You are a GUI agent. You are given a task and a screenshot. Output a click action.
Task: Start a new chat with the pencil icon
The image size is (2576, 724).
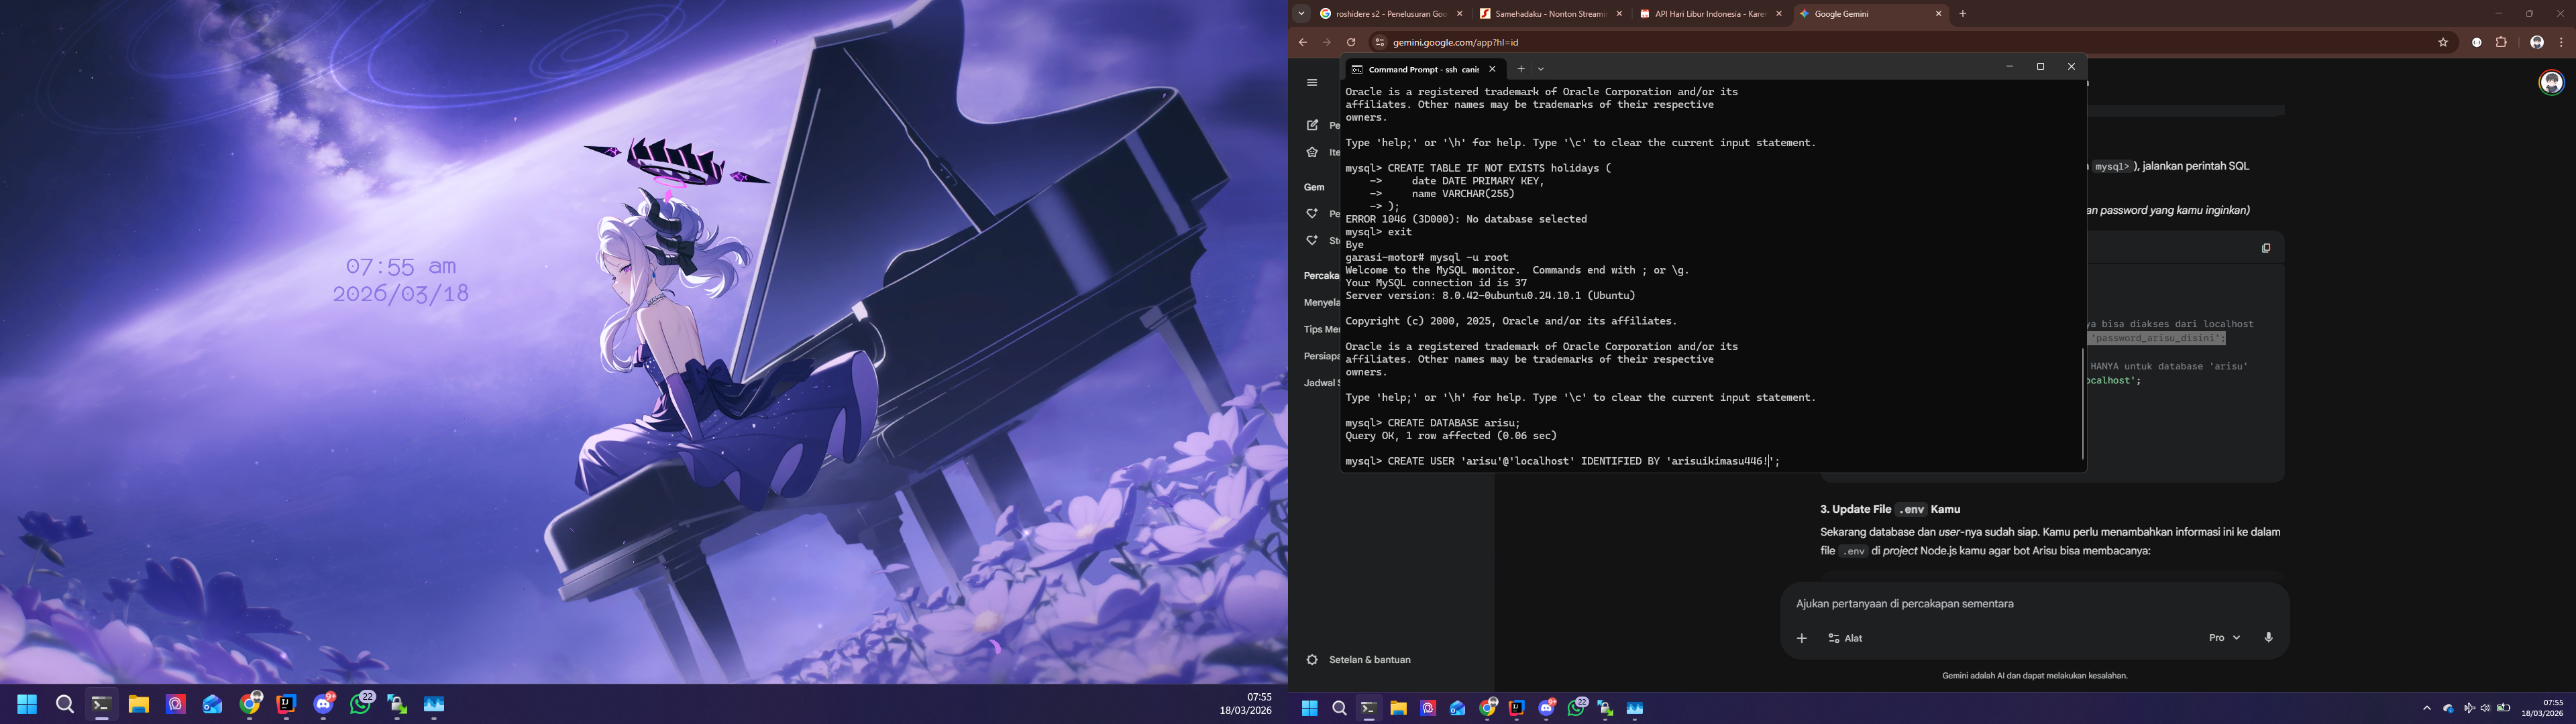1312,125
